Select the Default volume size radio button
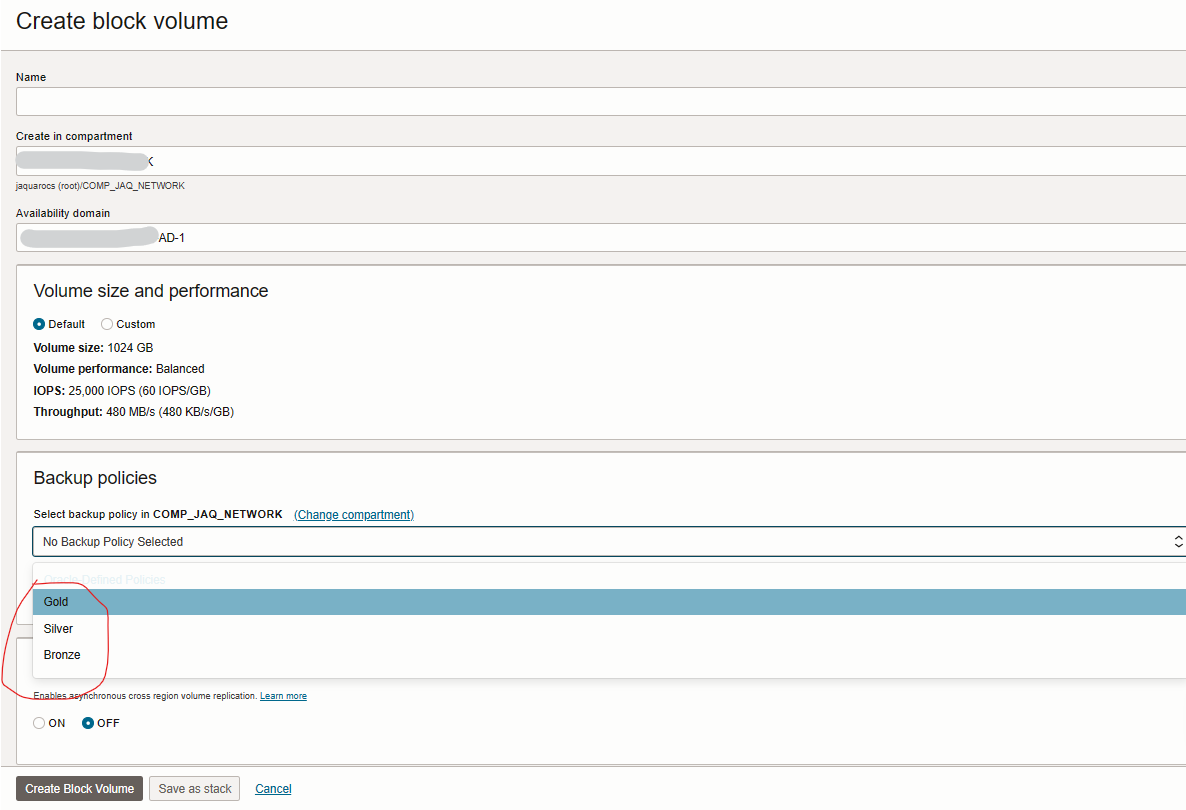The height and width of the screenshot is (810, 1186). click(x=39, y=323)
